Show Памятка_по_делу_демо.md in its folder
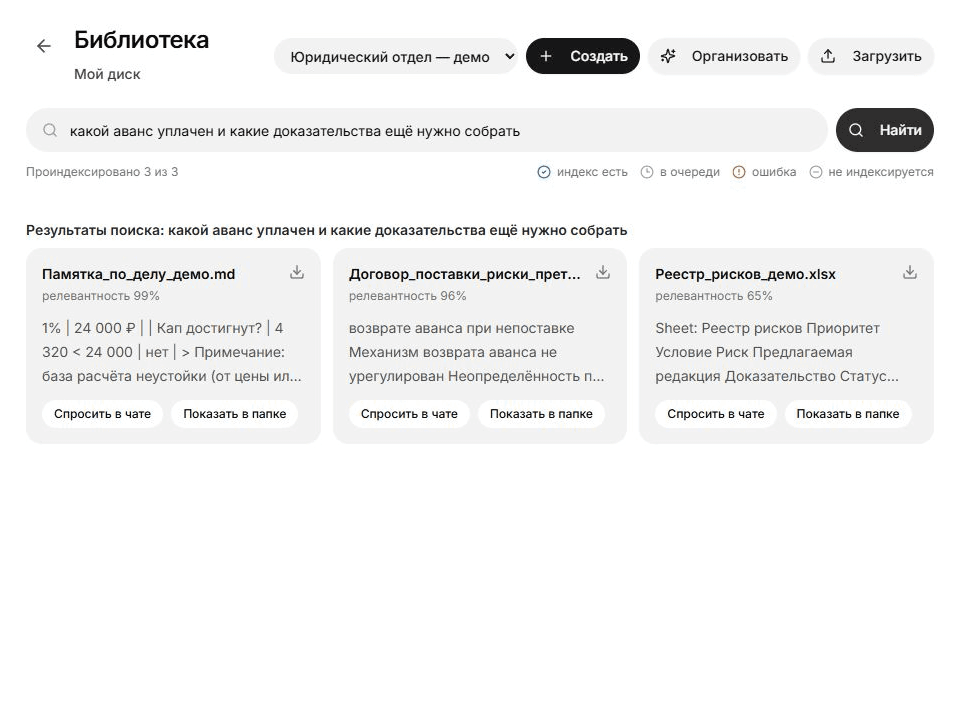The width and height of the screenshot is (970, 720). click(x=234, y=414)
